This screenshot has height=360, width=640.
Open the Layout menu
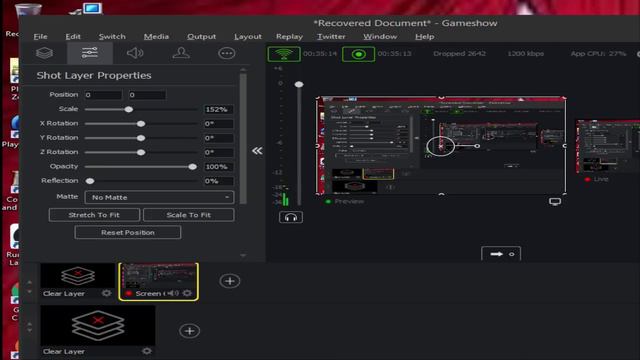[x=248, y=36]
